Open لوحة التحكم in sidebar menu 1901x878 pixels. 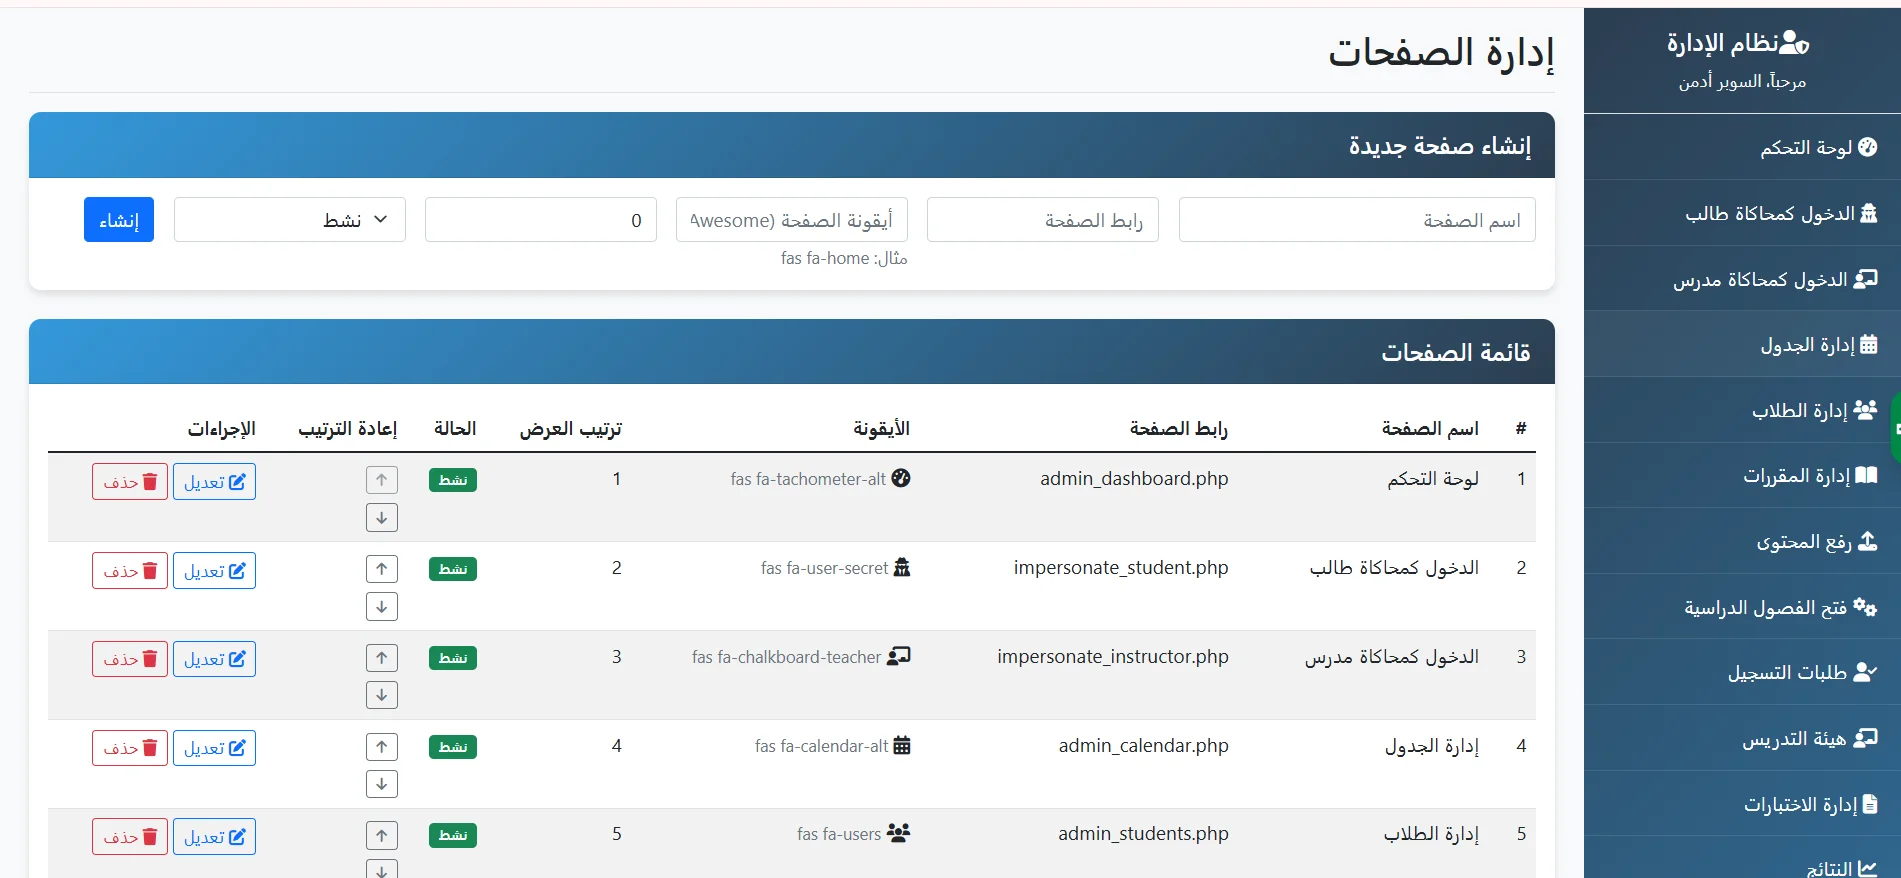[x=1742, y=147]
